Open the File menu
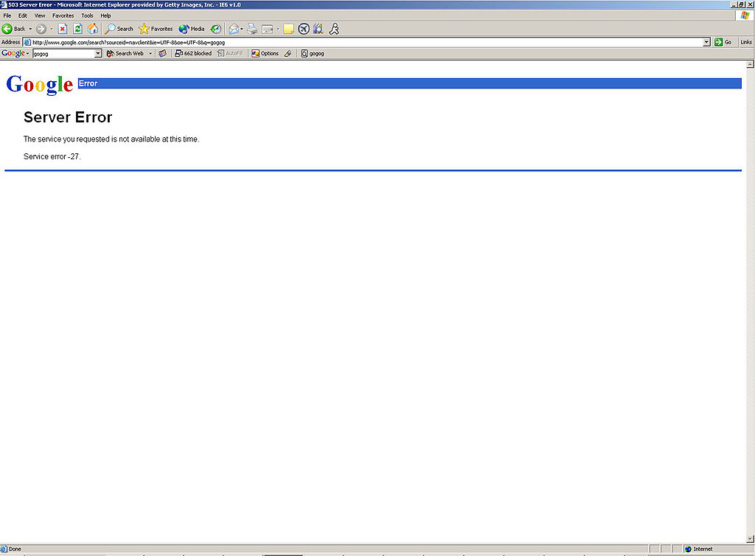The width and height of the screenshot is (755, 556). click(7, 15)
